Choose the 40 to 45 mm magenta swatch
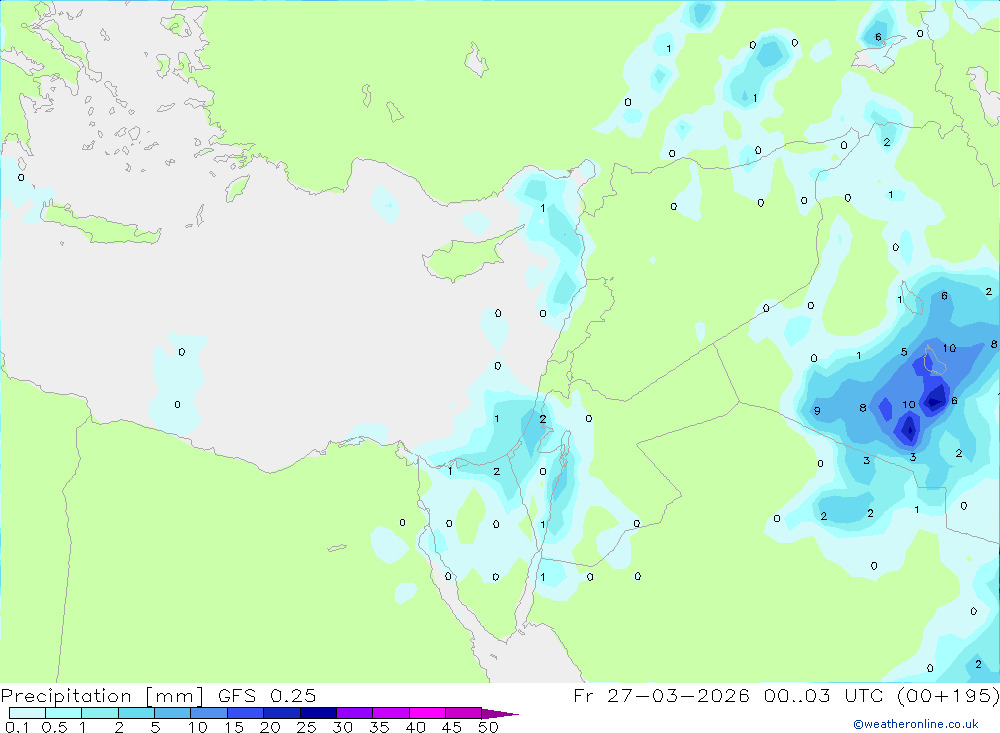The image size is (1000, 733). tap(427, 713)
